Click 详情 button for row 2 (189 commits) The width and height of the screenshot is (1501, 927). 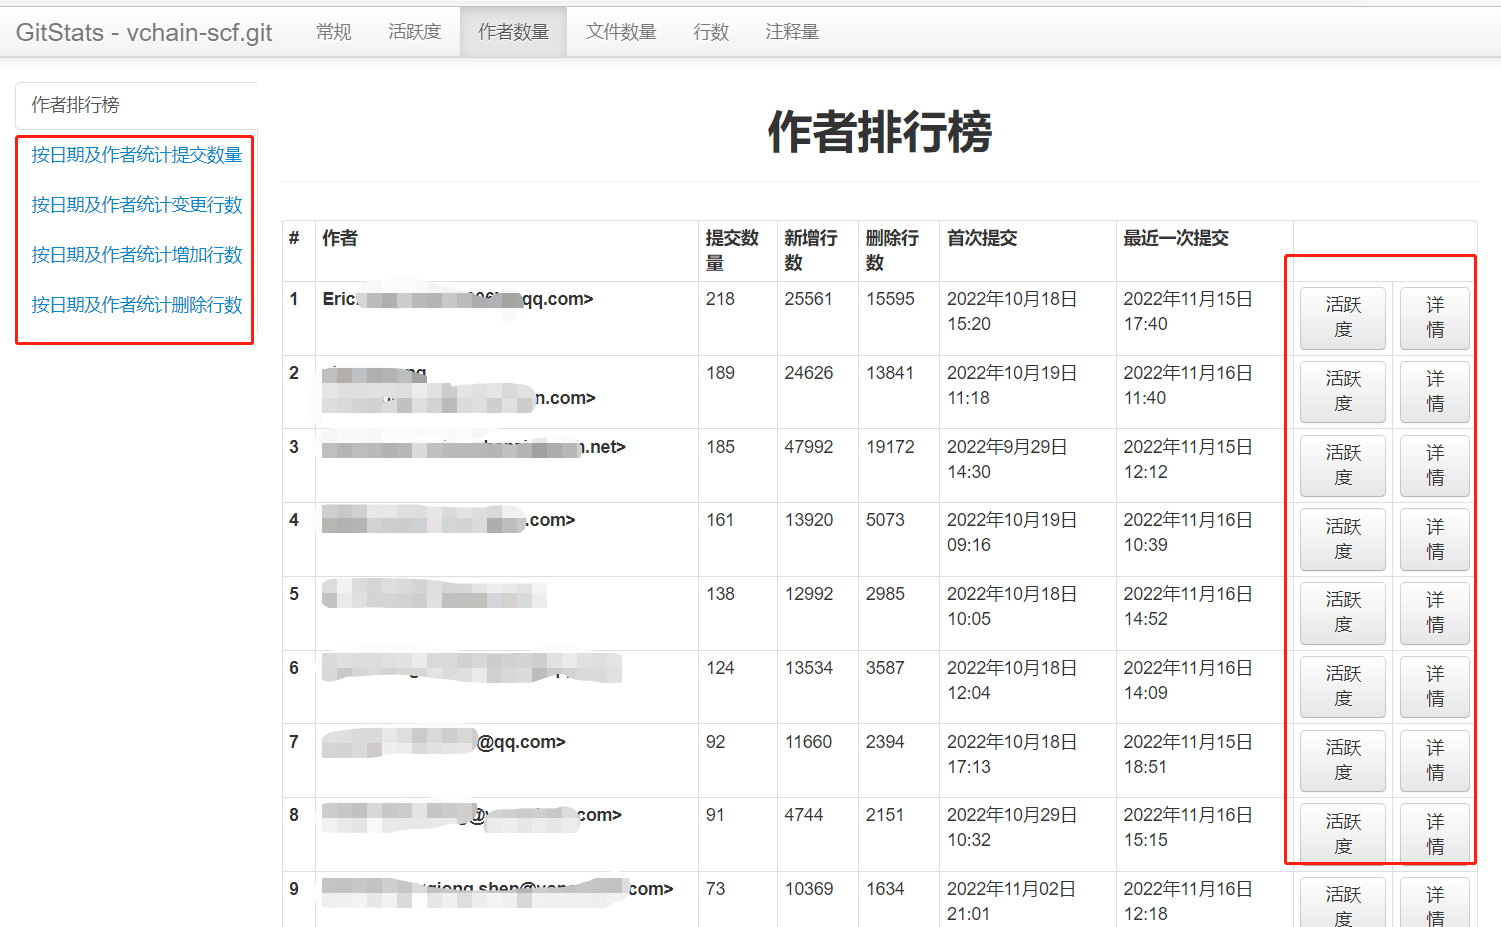coord(1435,392)
